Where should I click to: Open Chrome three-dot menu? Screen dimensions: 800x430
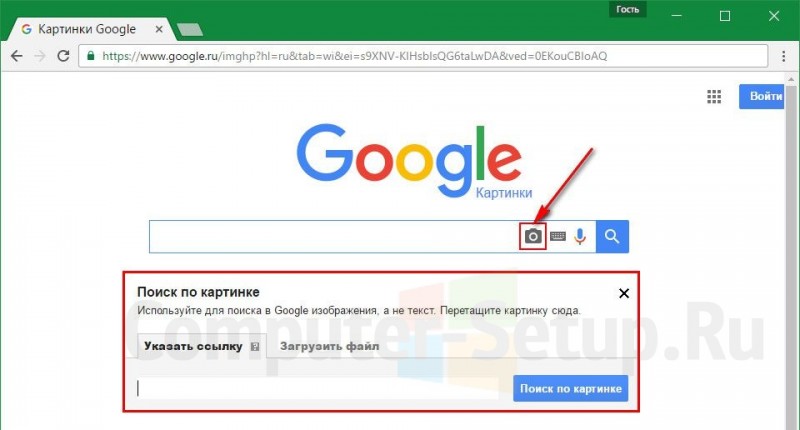783,56
